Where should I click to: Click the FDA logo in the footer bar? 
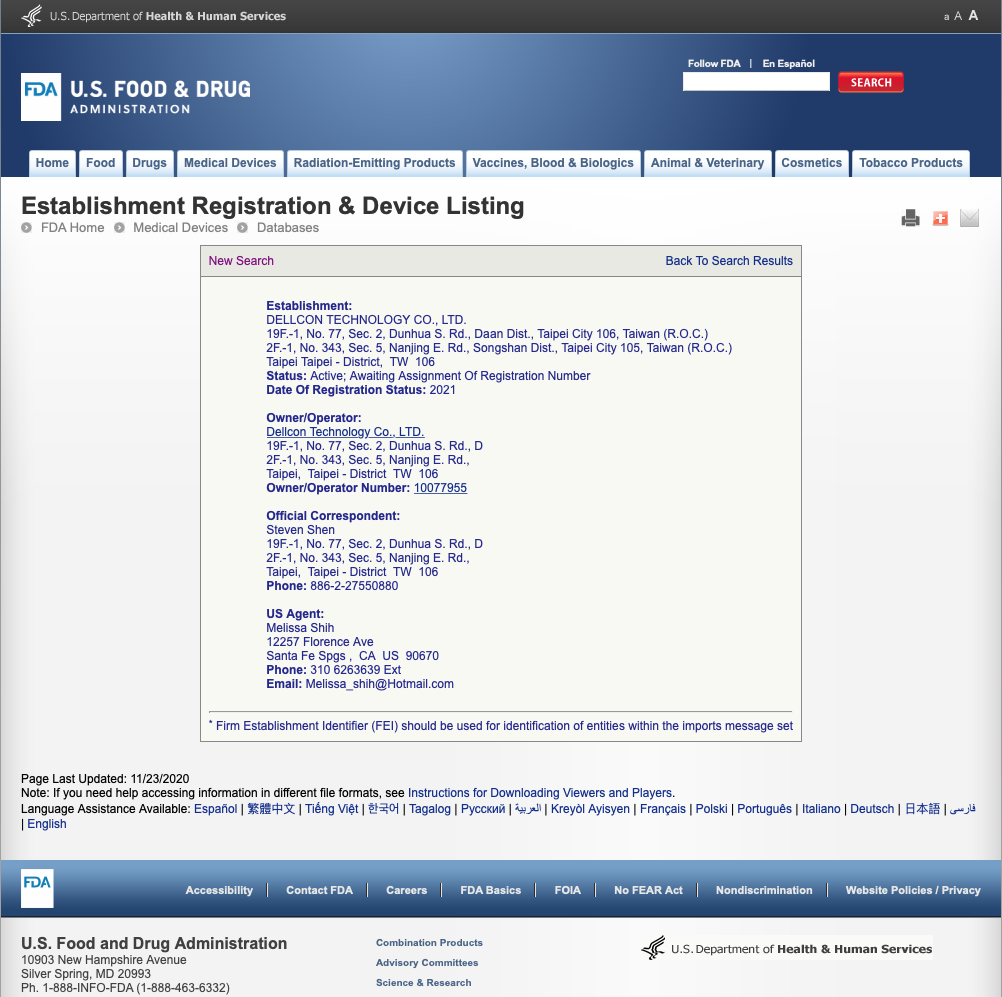pyautogui.click(x=37, y=888)
